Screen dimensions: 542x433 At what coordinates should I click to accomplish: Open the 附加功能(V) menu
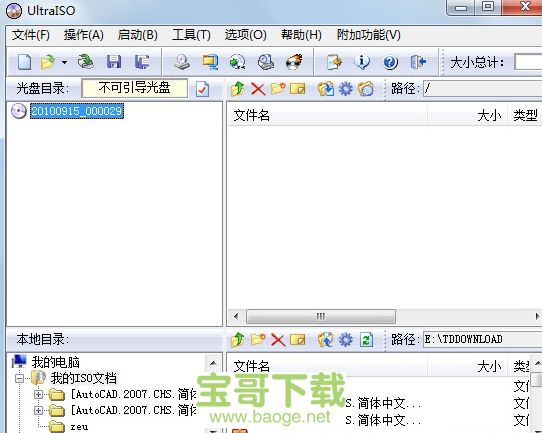368,35
